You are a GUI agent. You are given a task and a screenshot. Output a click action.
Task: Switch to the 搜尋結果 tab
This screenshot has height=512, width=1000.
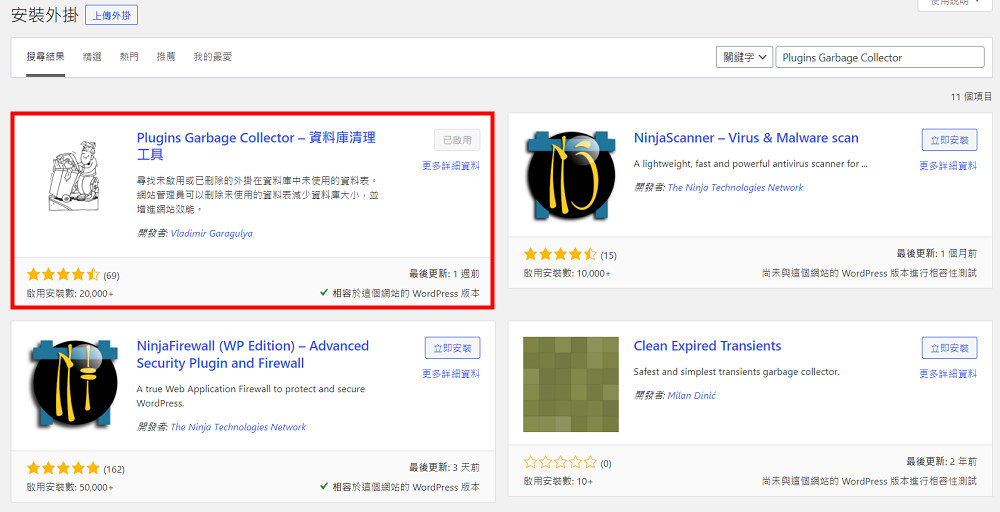click(45, 57)
